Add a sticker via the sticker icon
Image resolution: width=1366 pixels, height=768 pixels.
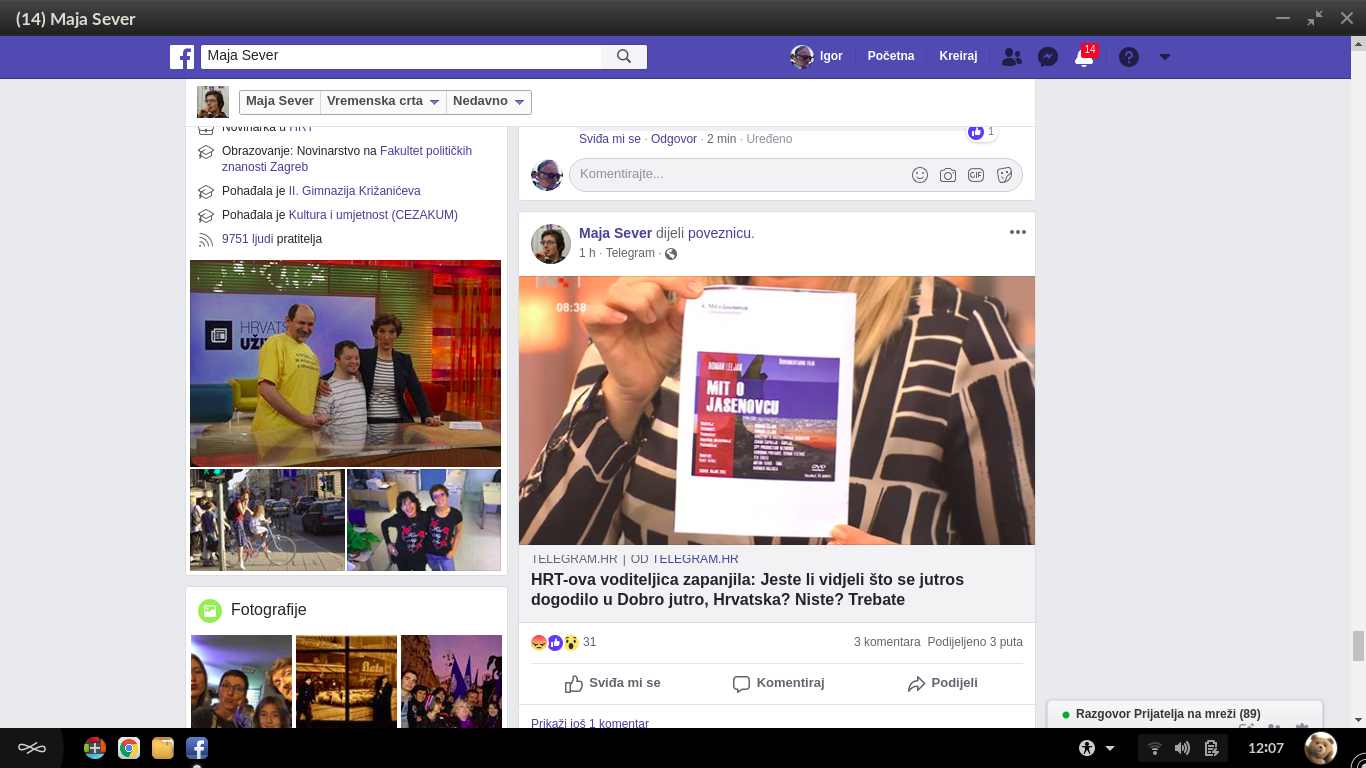[x=1003, y=174]
